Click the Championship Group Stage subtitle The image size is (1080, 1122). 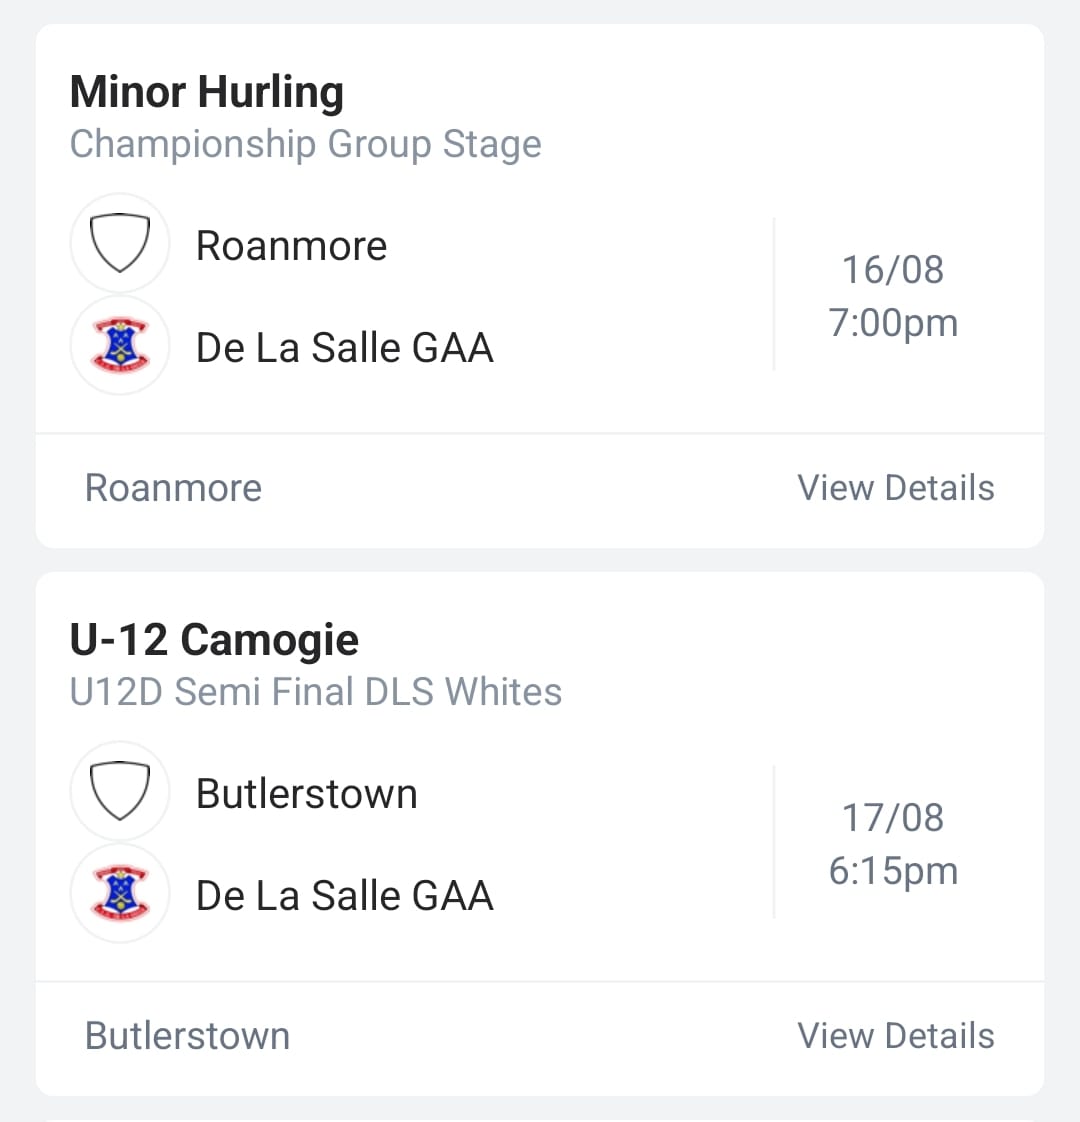(x=306, y=145)
